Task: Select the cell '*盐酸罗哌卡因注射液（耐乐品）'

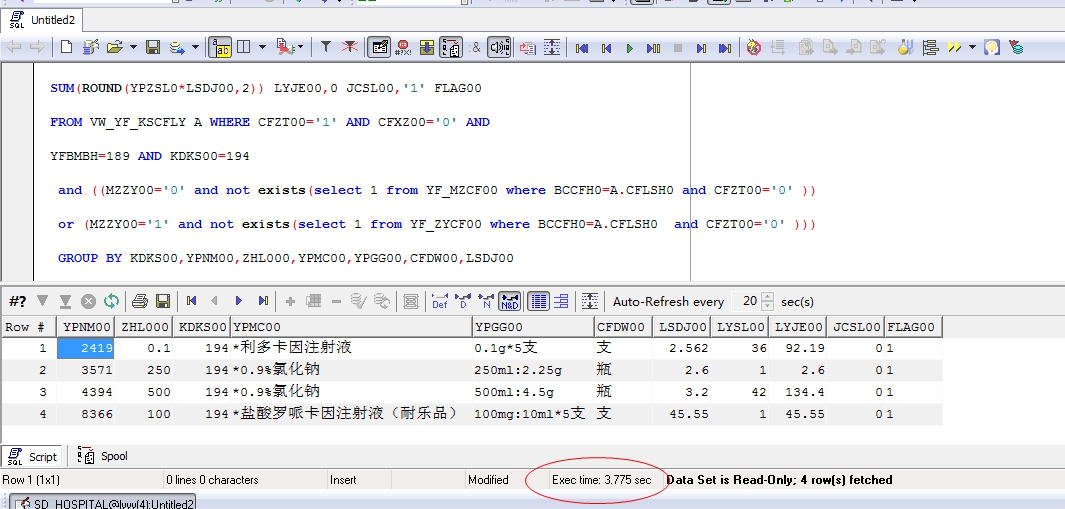Action: click(351, 413)
